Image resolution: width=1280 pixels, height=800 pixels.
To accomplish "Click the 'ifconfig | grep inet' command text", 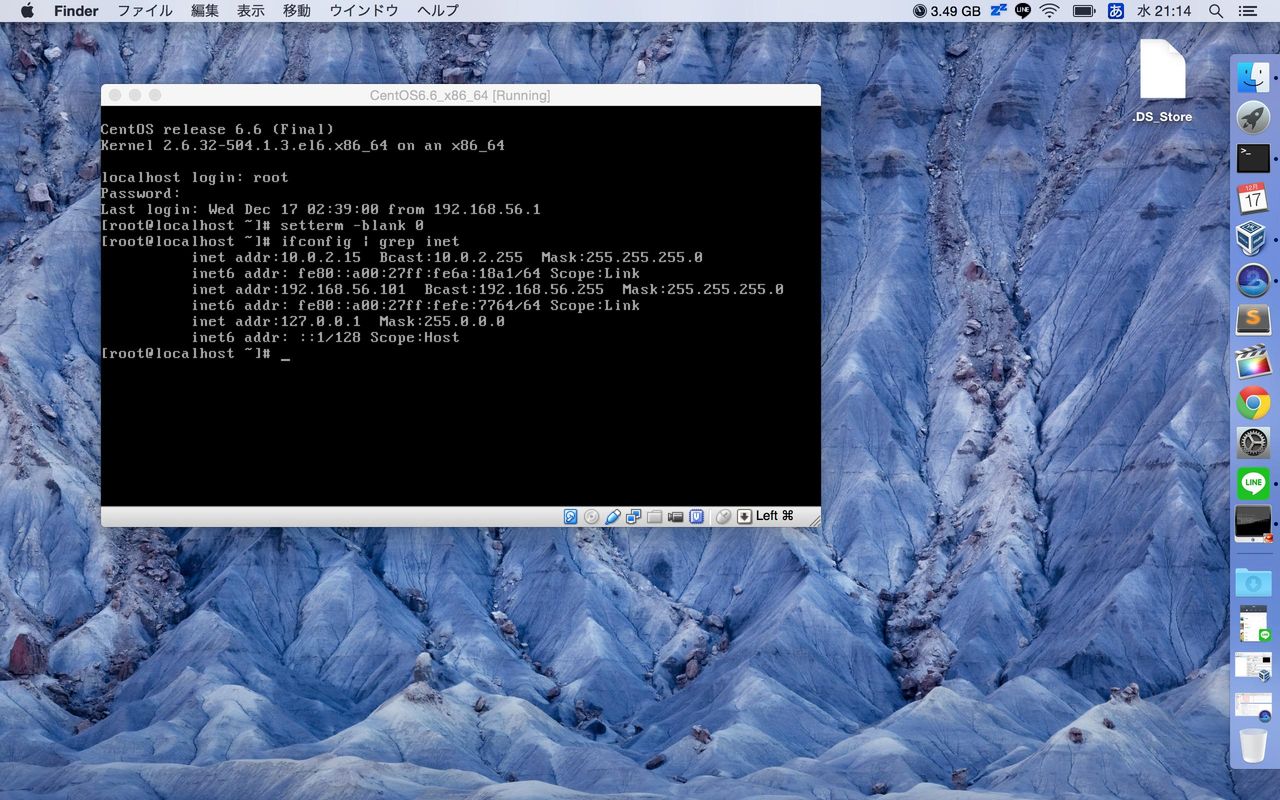I will (x=370, y=241).
